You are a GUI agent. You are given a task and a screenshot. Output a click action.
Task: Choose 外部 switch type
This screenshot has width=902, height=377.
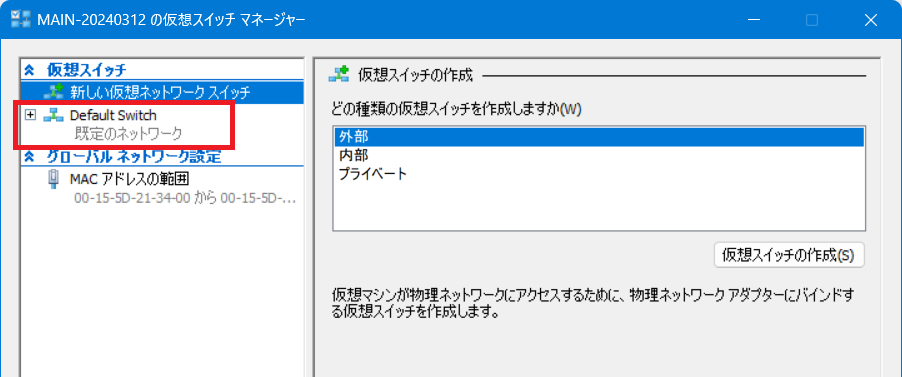point(598,137)
